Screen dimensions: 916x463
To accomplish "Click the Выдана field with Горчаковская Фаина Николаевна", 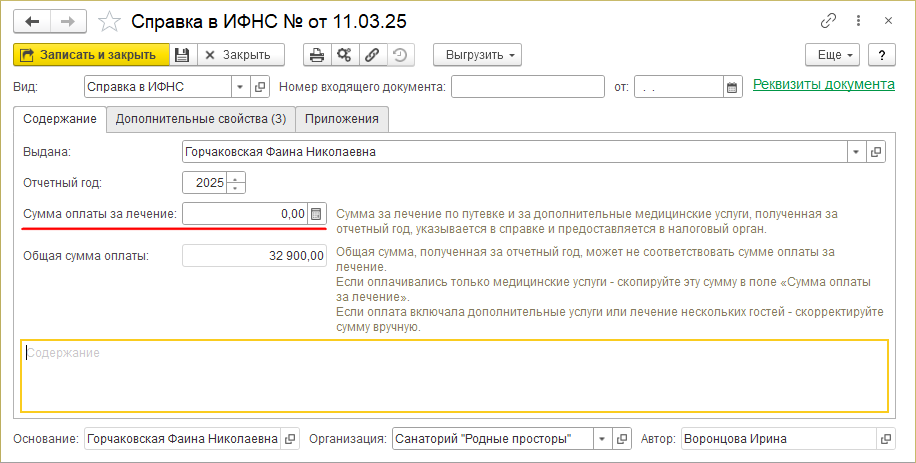I will (515, 152).
